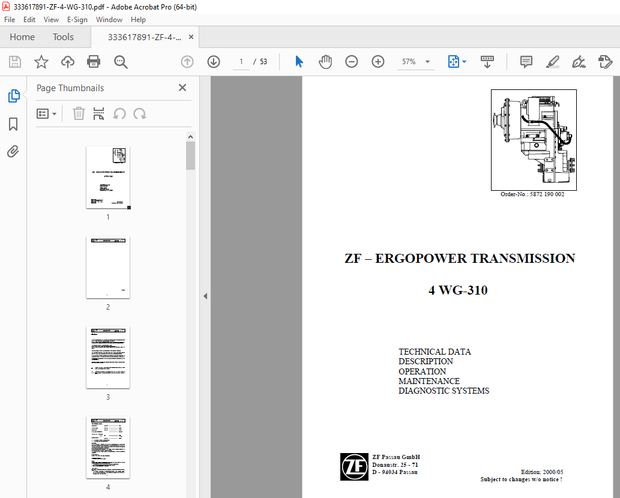
Task: Zoom out with minus icon
Action: pyautogui.click(x=352, y=62)
